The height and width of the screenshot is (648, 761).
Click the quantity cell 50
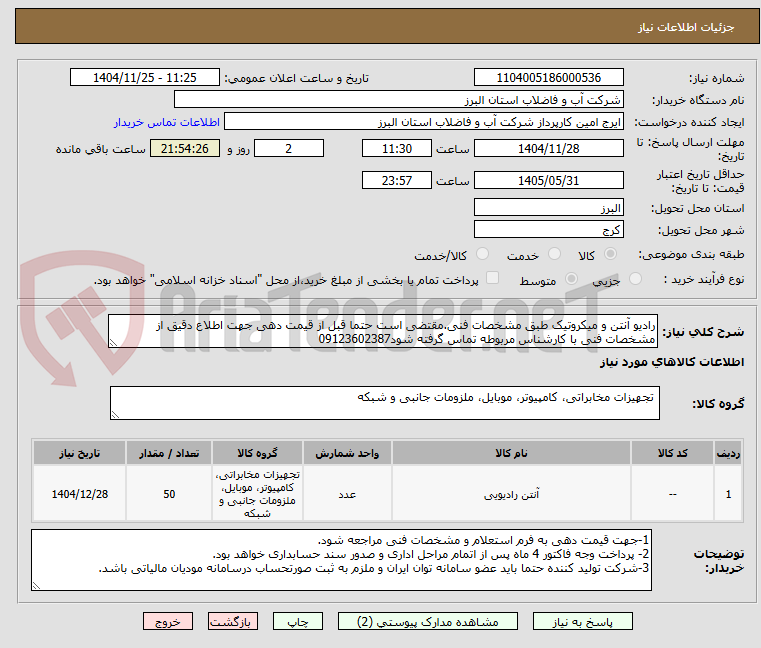click(169, 494)
